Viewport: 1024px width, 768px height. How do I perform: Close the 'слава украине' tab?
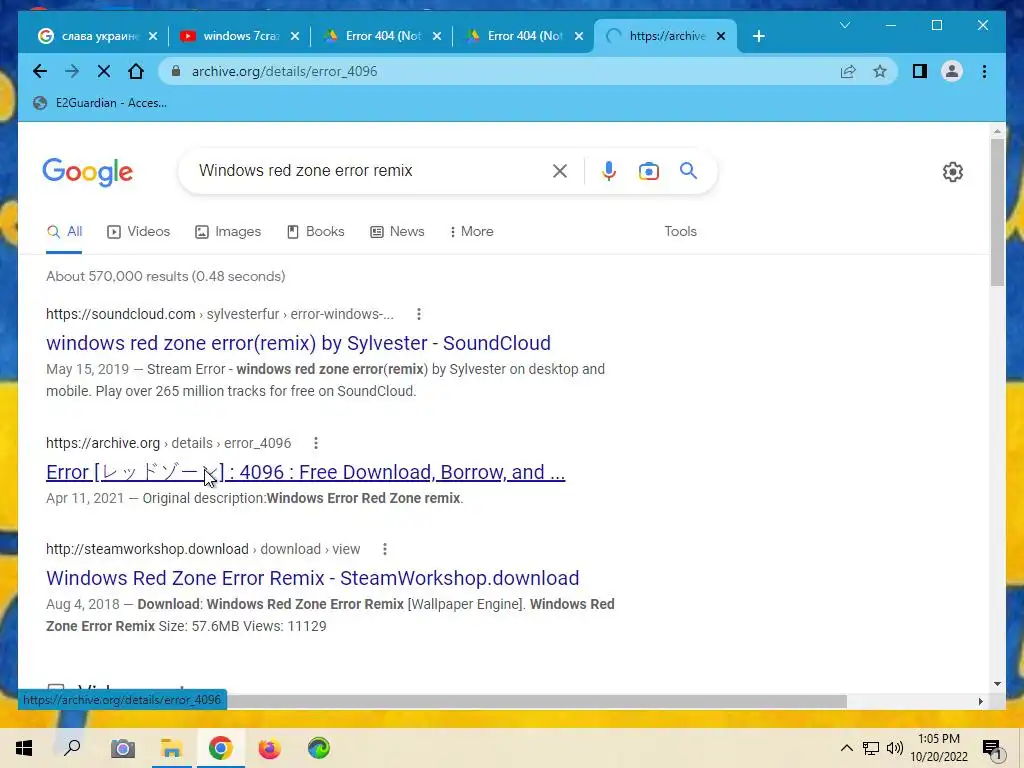(x=153, y=37)
